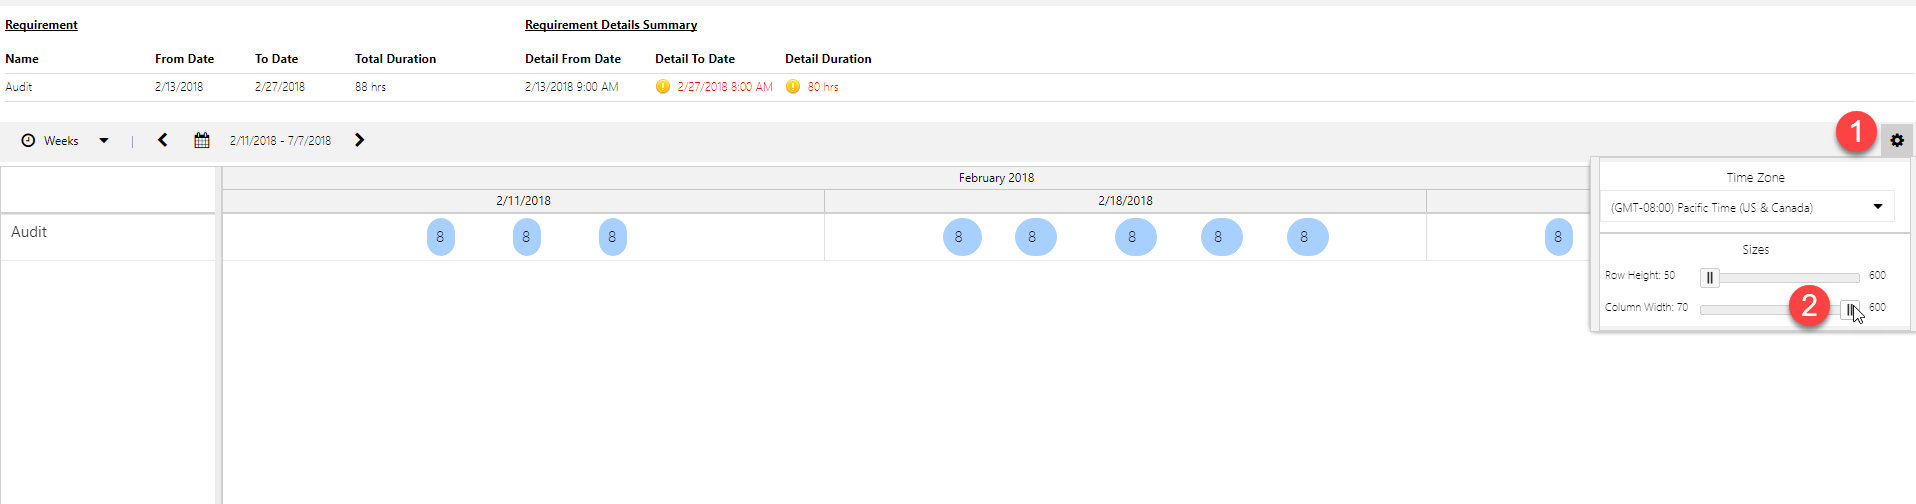The width and height of the screenshot is (1916, 504).
Task: Click warning icon beside Detail To Date
Action: (662, 87)
